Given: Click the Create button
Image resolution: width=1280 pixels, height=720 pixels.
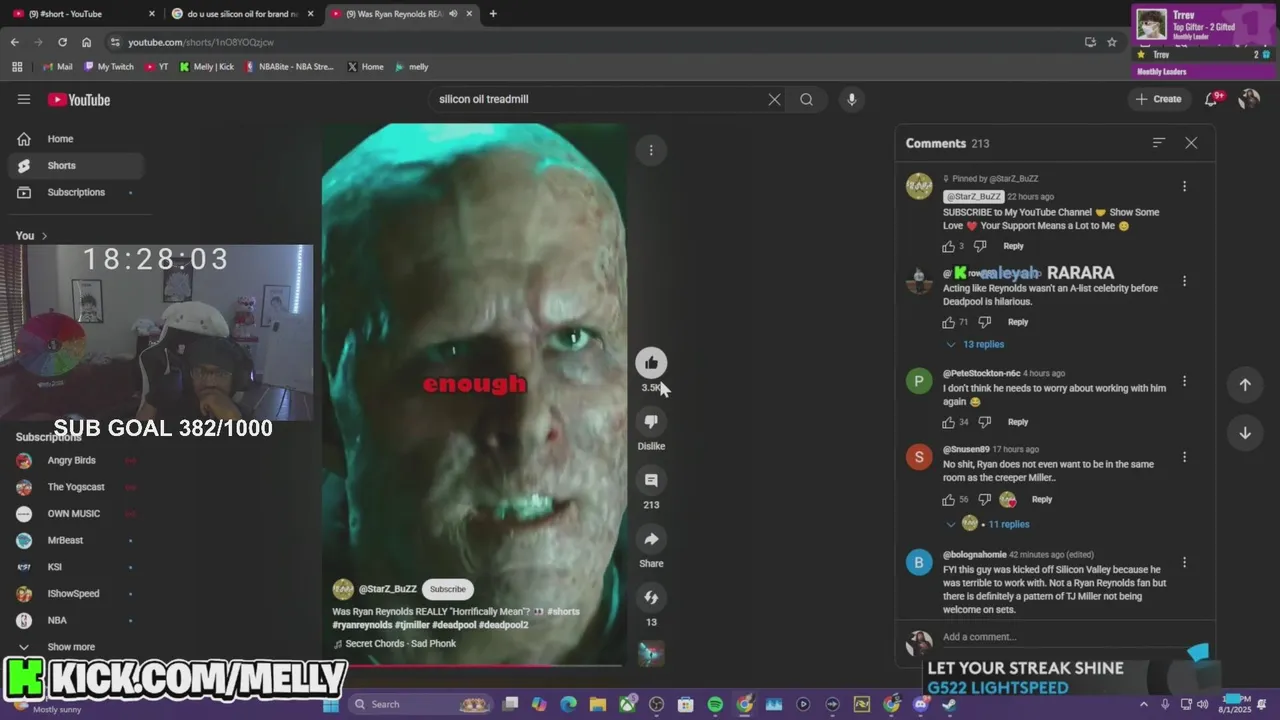Looking at the screenshot, I should click(1159, 99).
